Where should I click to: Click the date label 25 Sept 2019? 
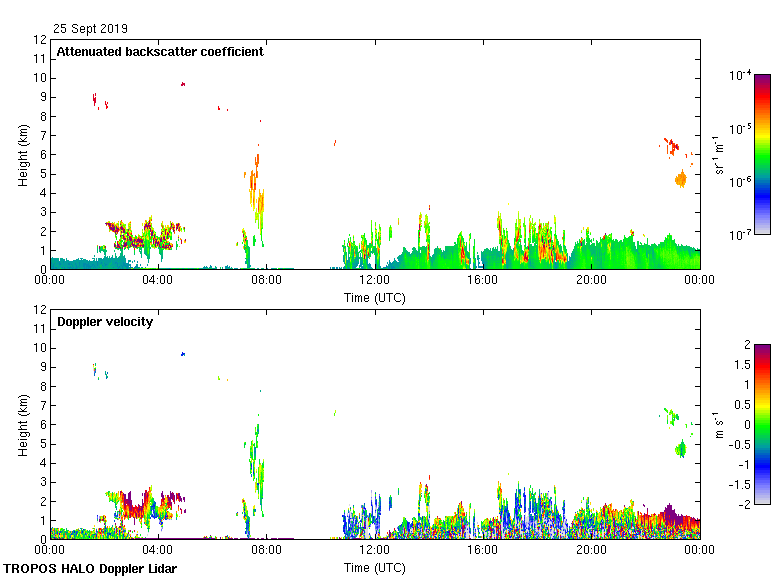[x=90, y=29]
